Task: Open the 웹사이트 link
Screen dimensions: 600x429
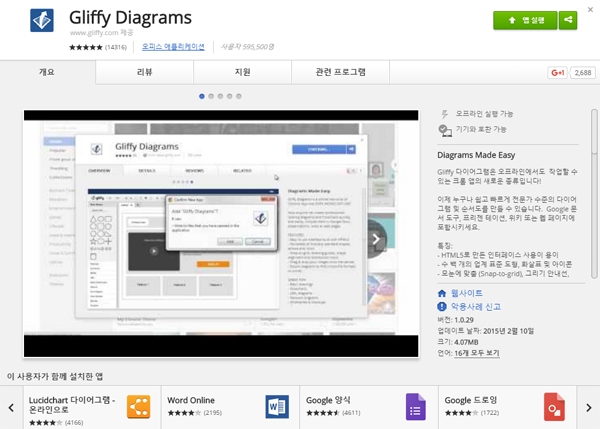Action: click(x=466, y=293)
